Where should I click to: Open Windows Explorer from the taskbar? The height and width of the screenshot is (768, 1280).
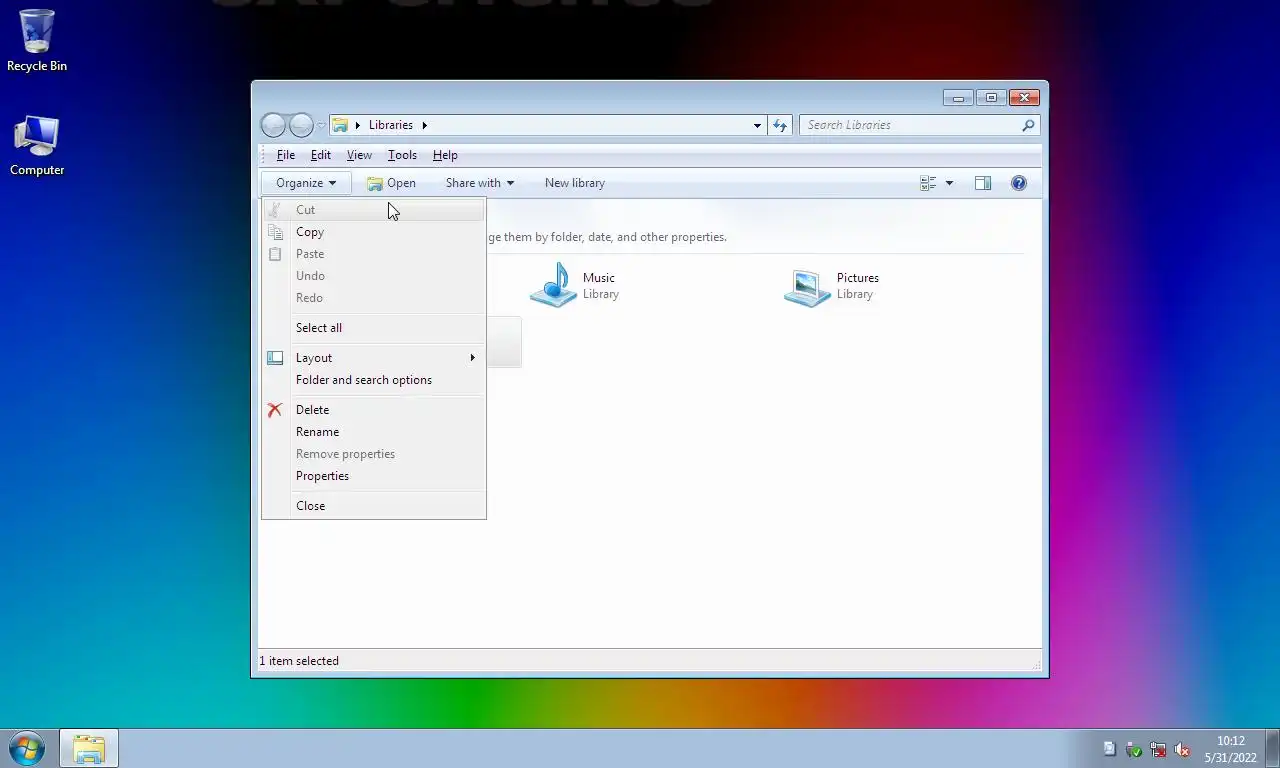click(89, 748)
